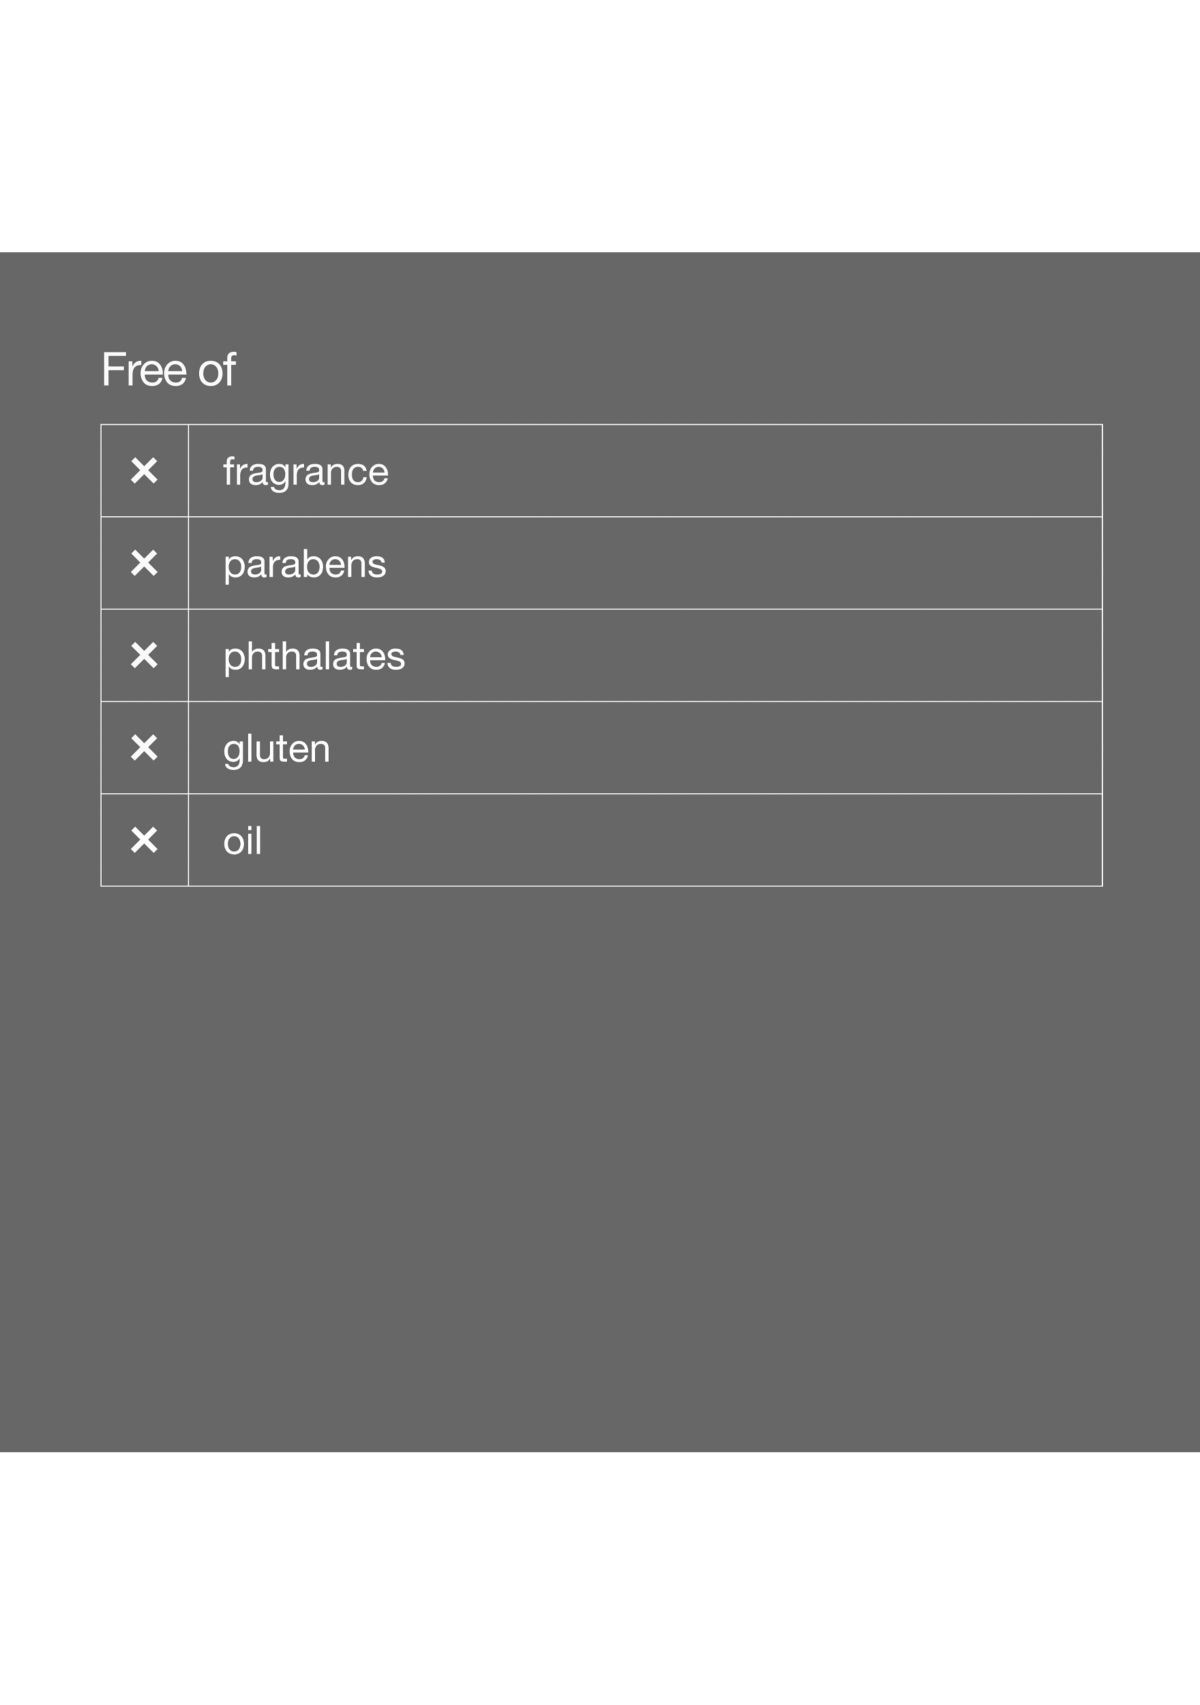Click the X mark next to parabens
This screenshot has height=1705, width=1200.
(144, 563)
